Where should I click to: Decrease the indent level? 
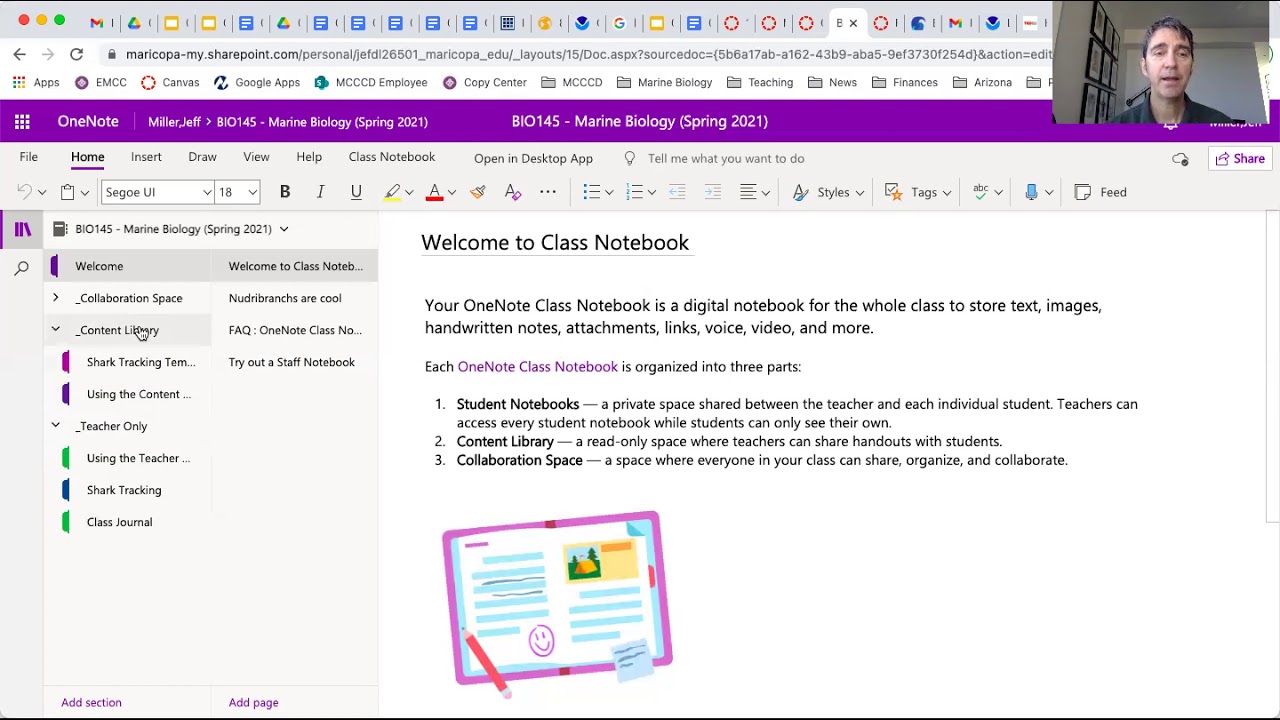click(677, 192)
